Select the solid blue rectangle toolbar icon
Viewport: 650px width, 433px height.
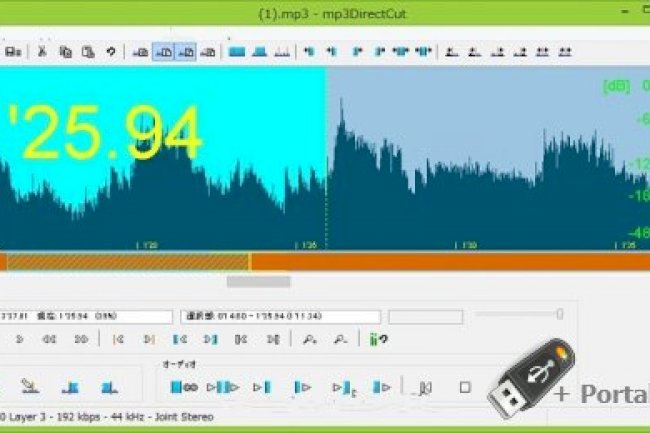[x=237, y=52]
